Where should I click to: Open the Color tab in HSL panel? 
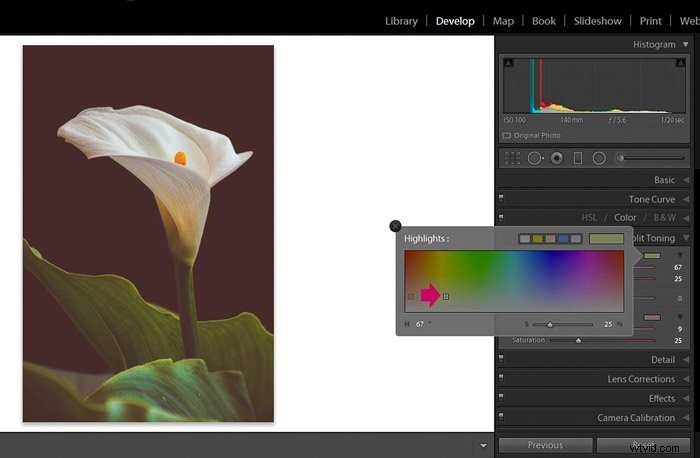(x=625, y=217)
